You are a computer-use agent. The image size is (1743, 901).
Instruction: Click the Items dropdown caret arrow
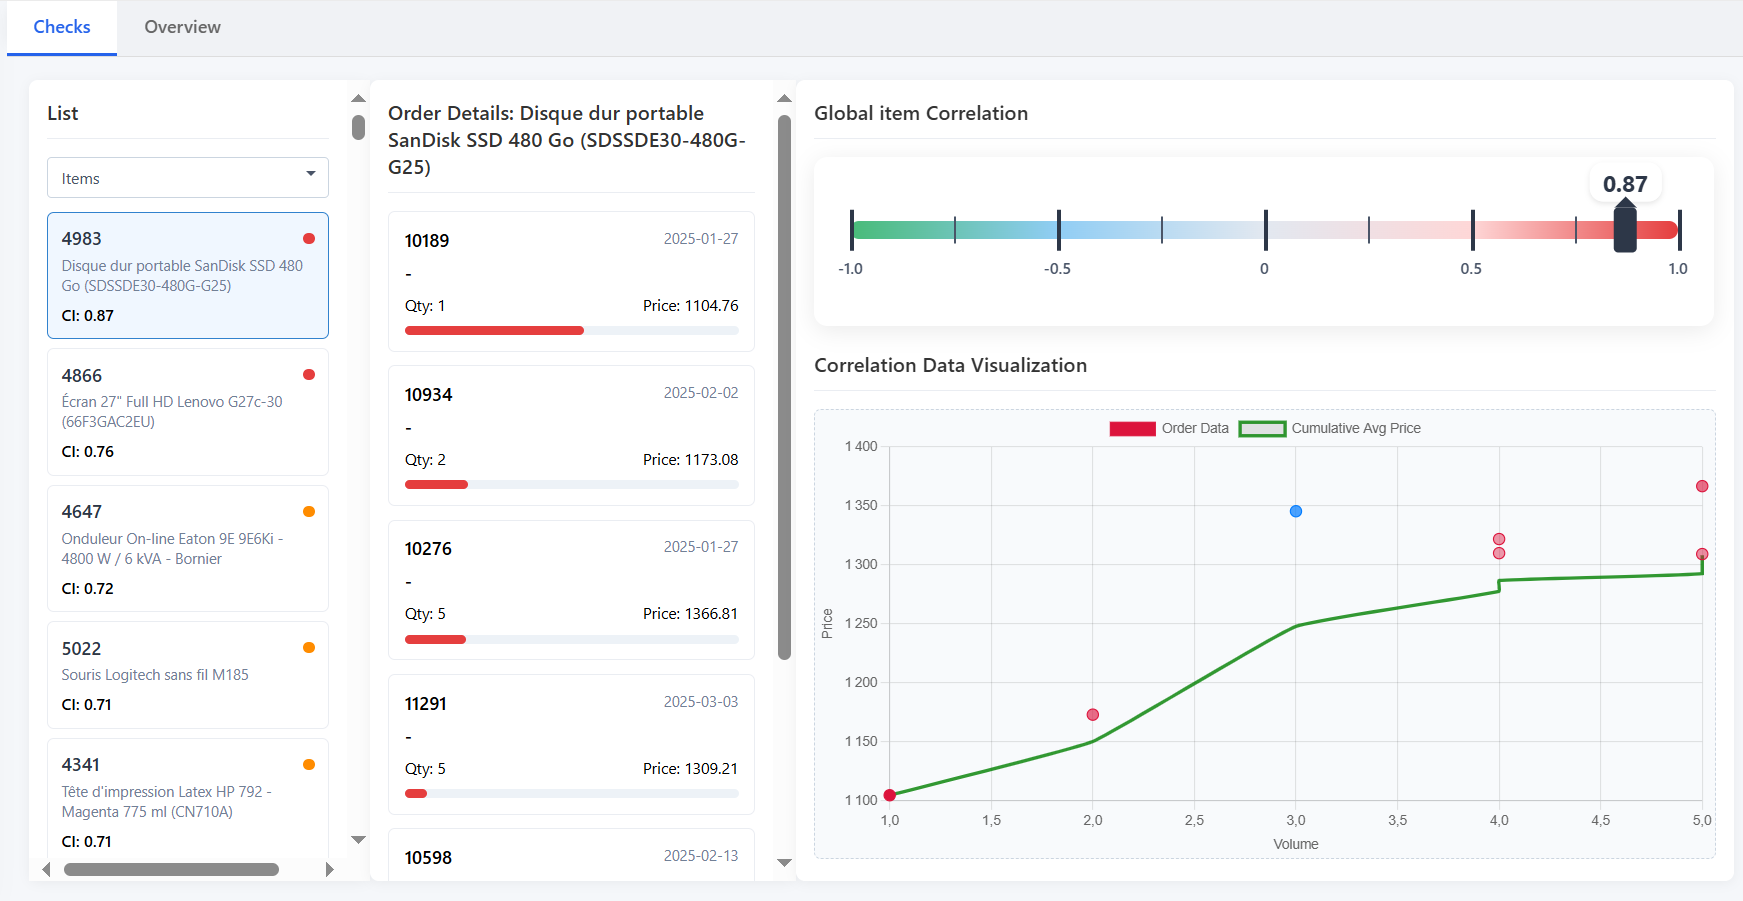311,174
